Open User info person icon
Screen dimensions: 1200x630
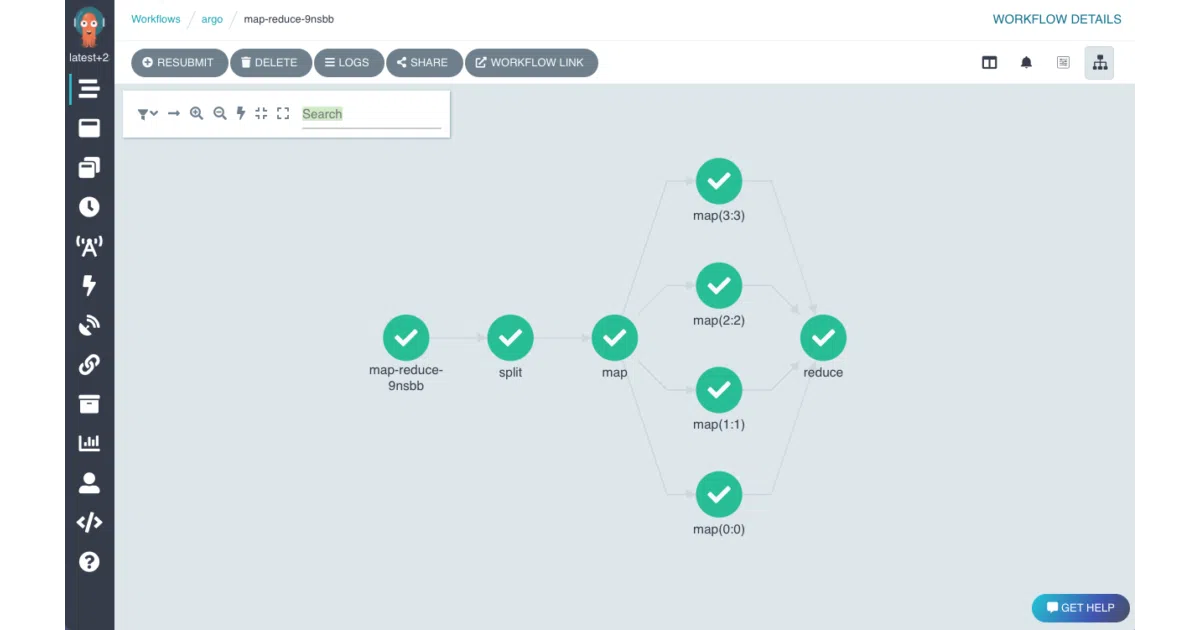[x=89, y=483]
